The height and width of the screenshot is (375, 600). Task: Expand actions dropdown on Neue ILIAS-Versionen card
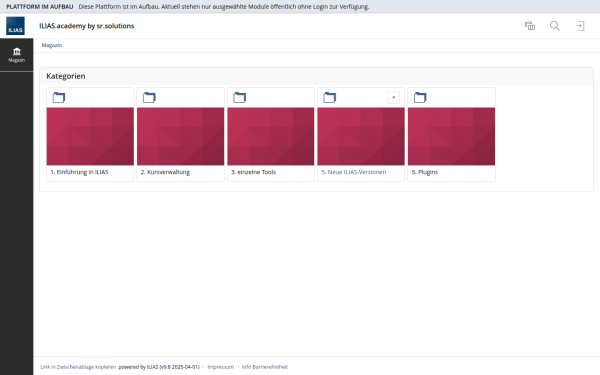(x=393, y=98)
